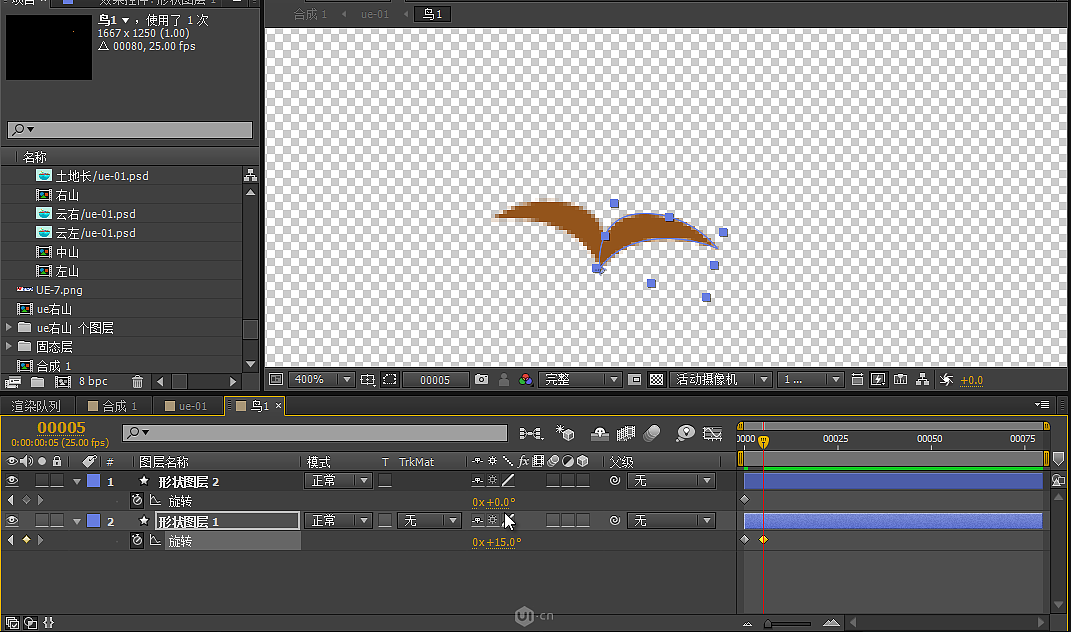Screen dimensions: 1071x632
Task: Click the 名称 column header in project panel
Action: coord(34,157)
